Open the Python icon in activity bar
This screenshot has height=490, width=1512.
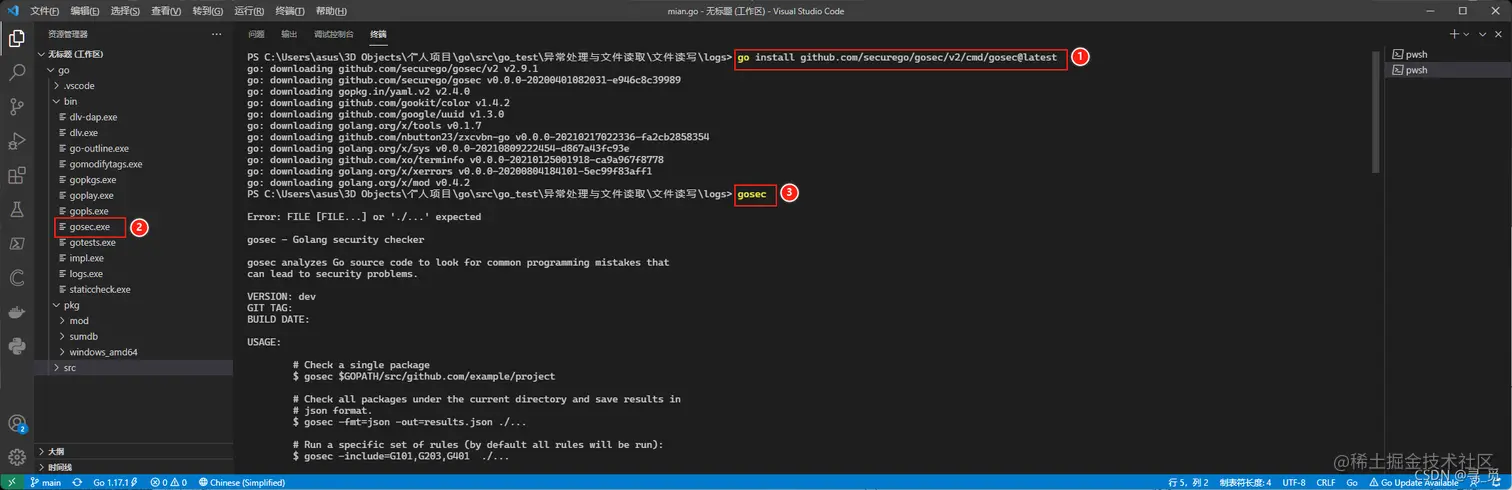click(x=17, y=346)
